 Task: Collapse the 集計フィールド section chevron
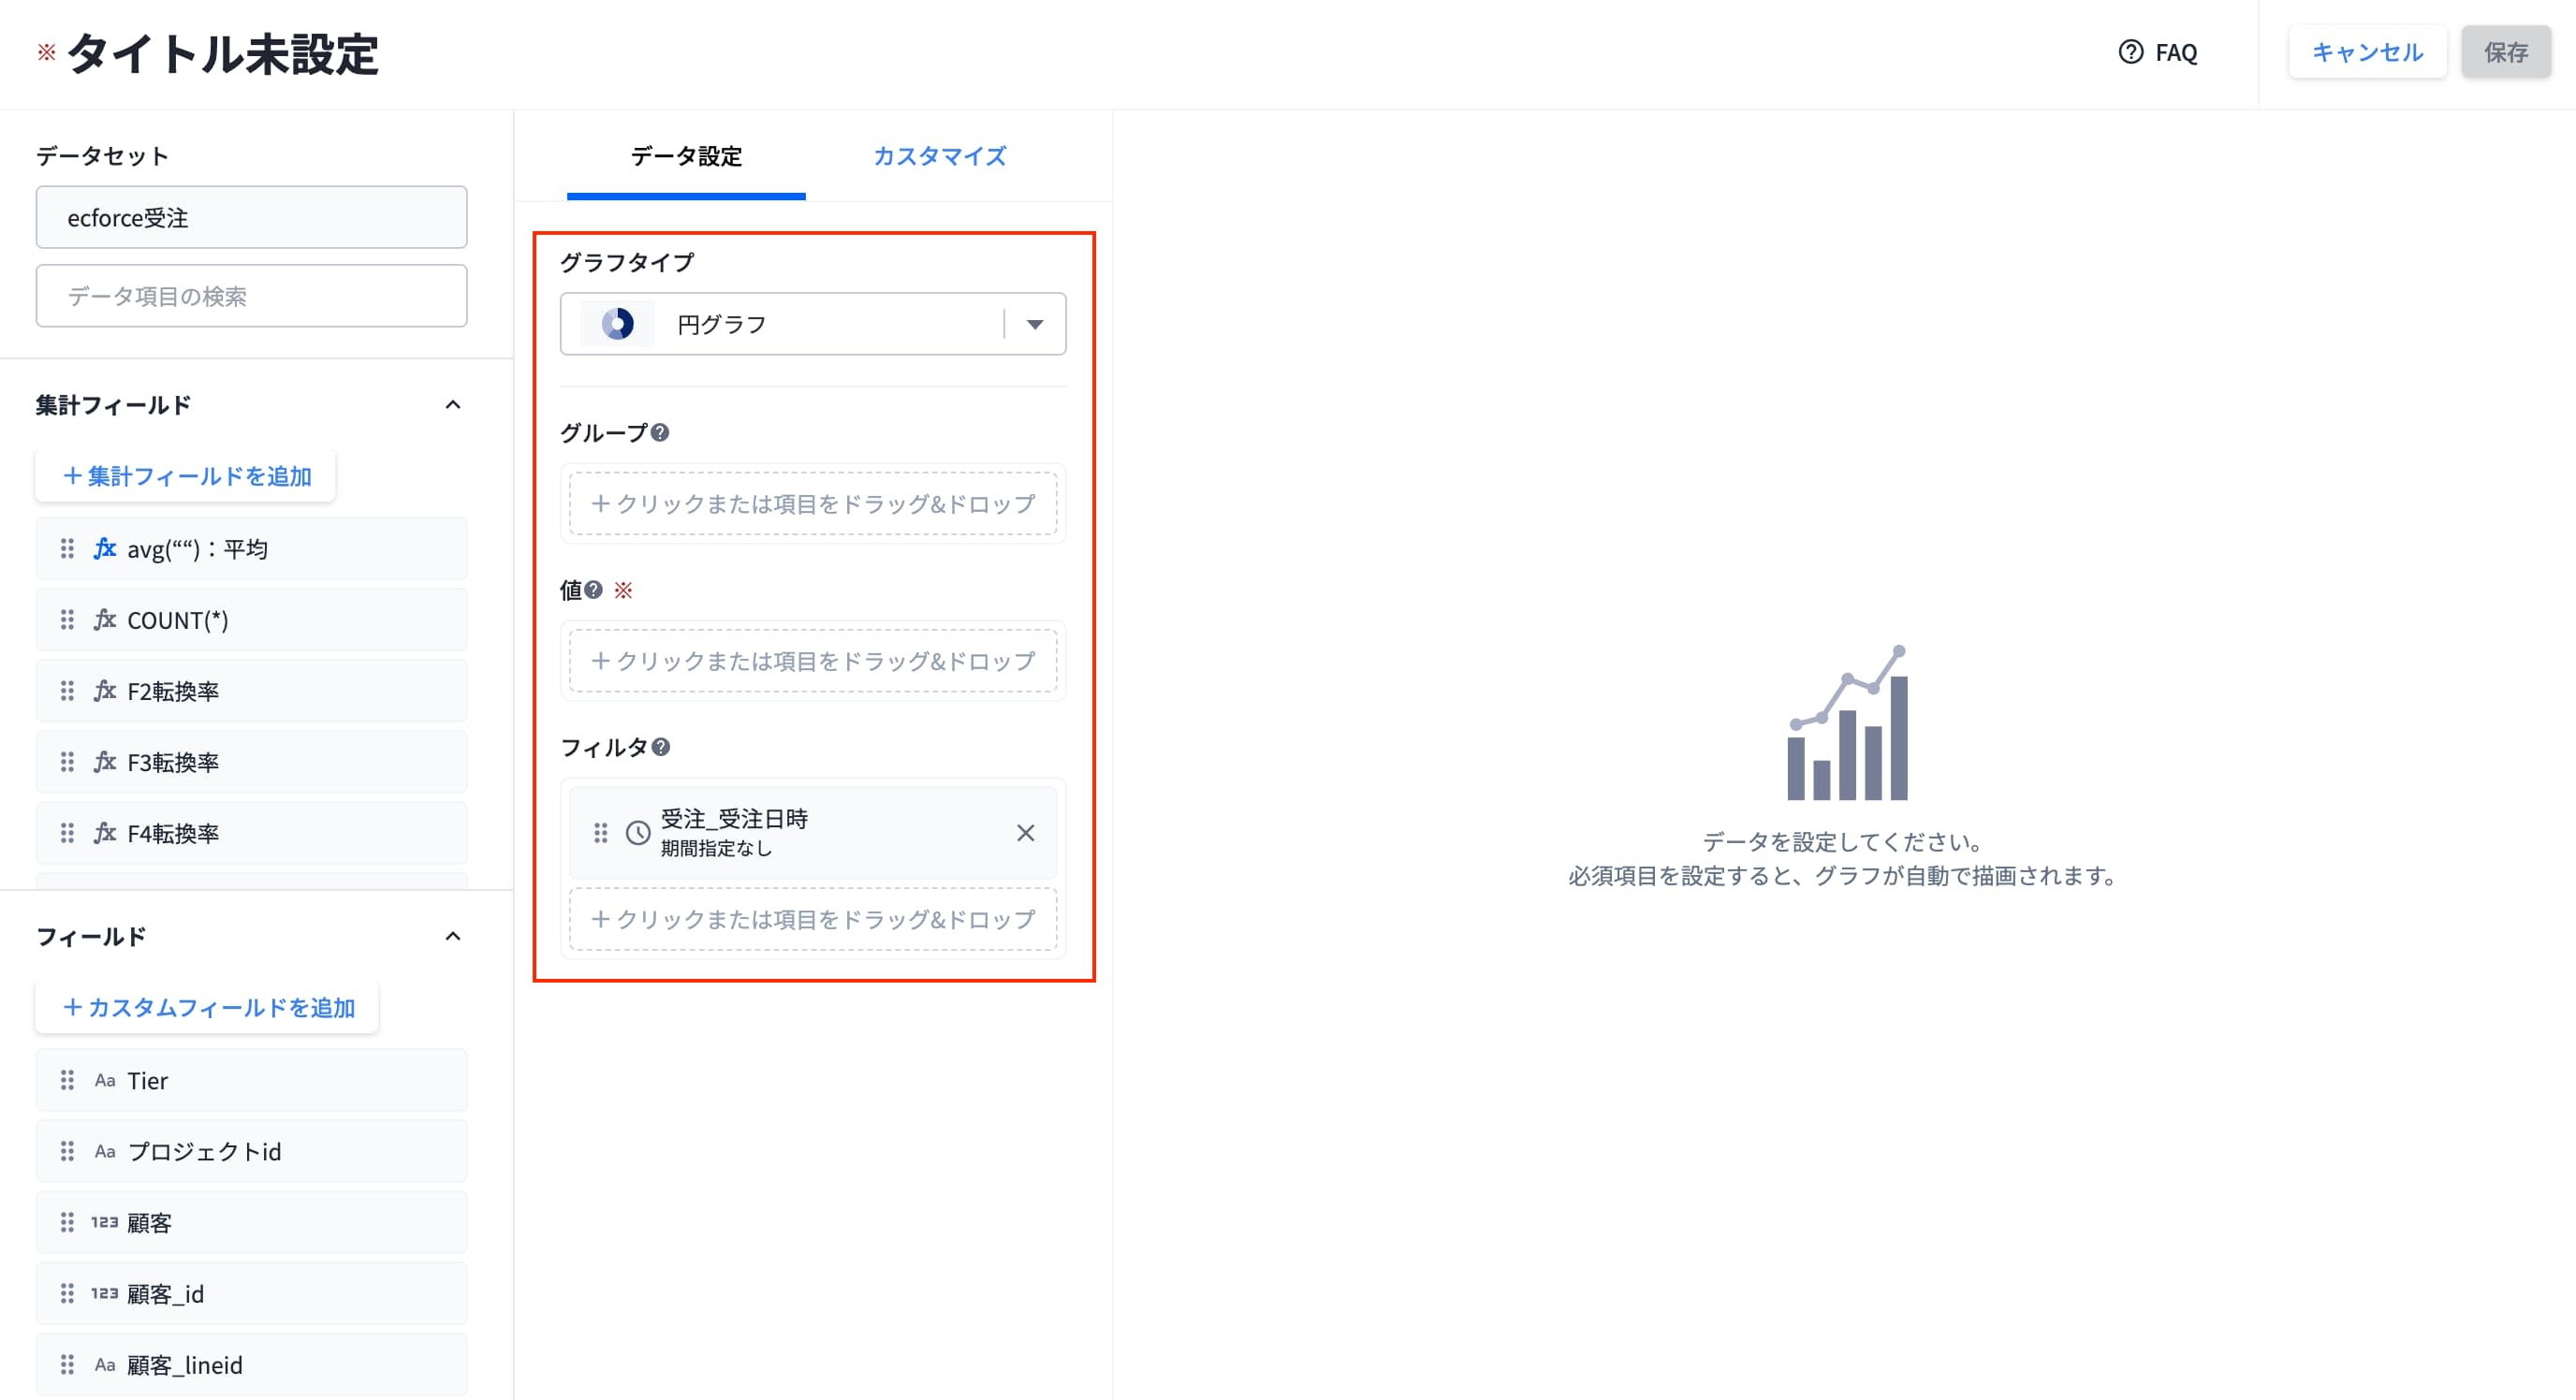[x=453, y=405]
